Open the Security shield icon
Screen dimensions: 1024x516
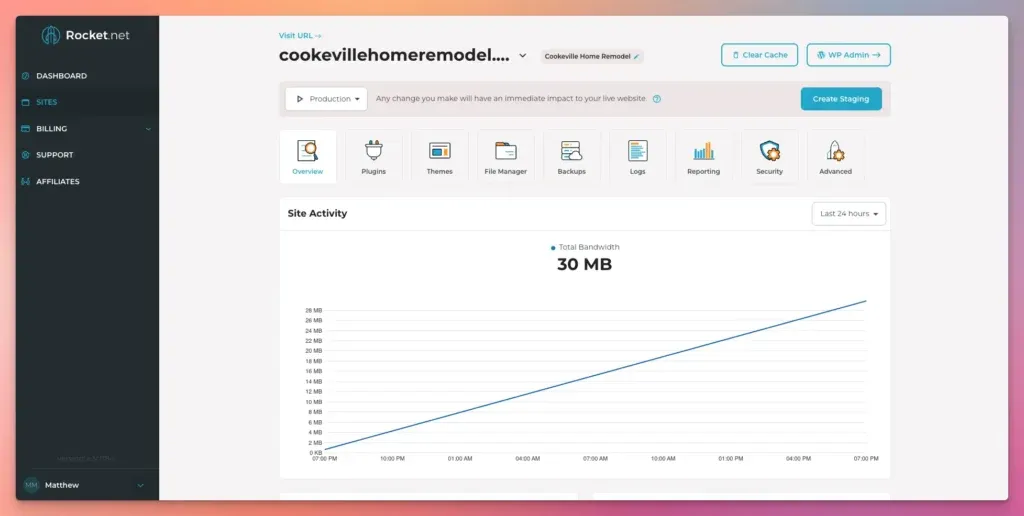(769, 157)
